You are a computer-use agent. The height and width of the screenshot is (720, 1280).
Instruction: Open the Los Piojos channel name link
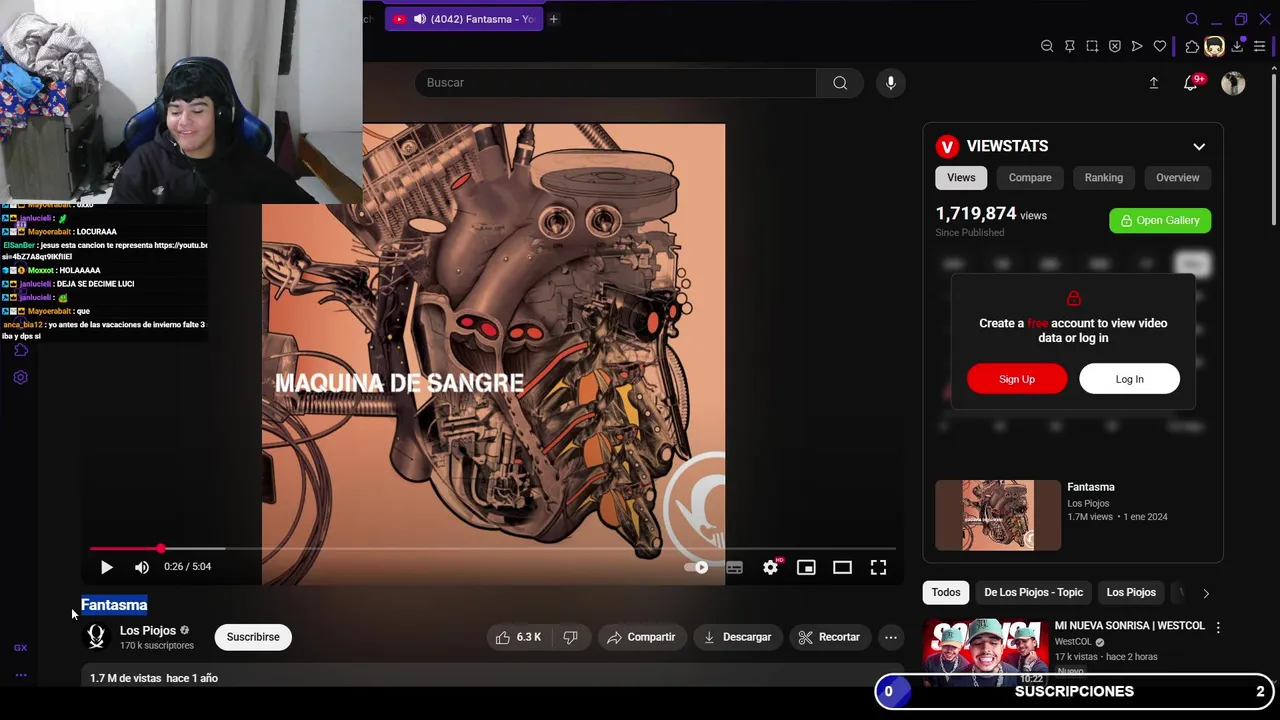point(148,630)
